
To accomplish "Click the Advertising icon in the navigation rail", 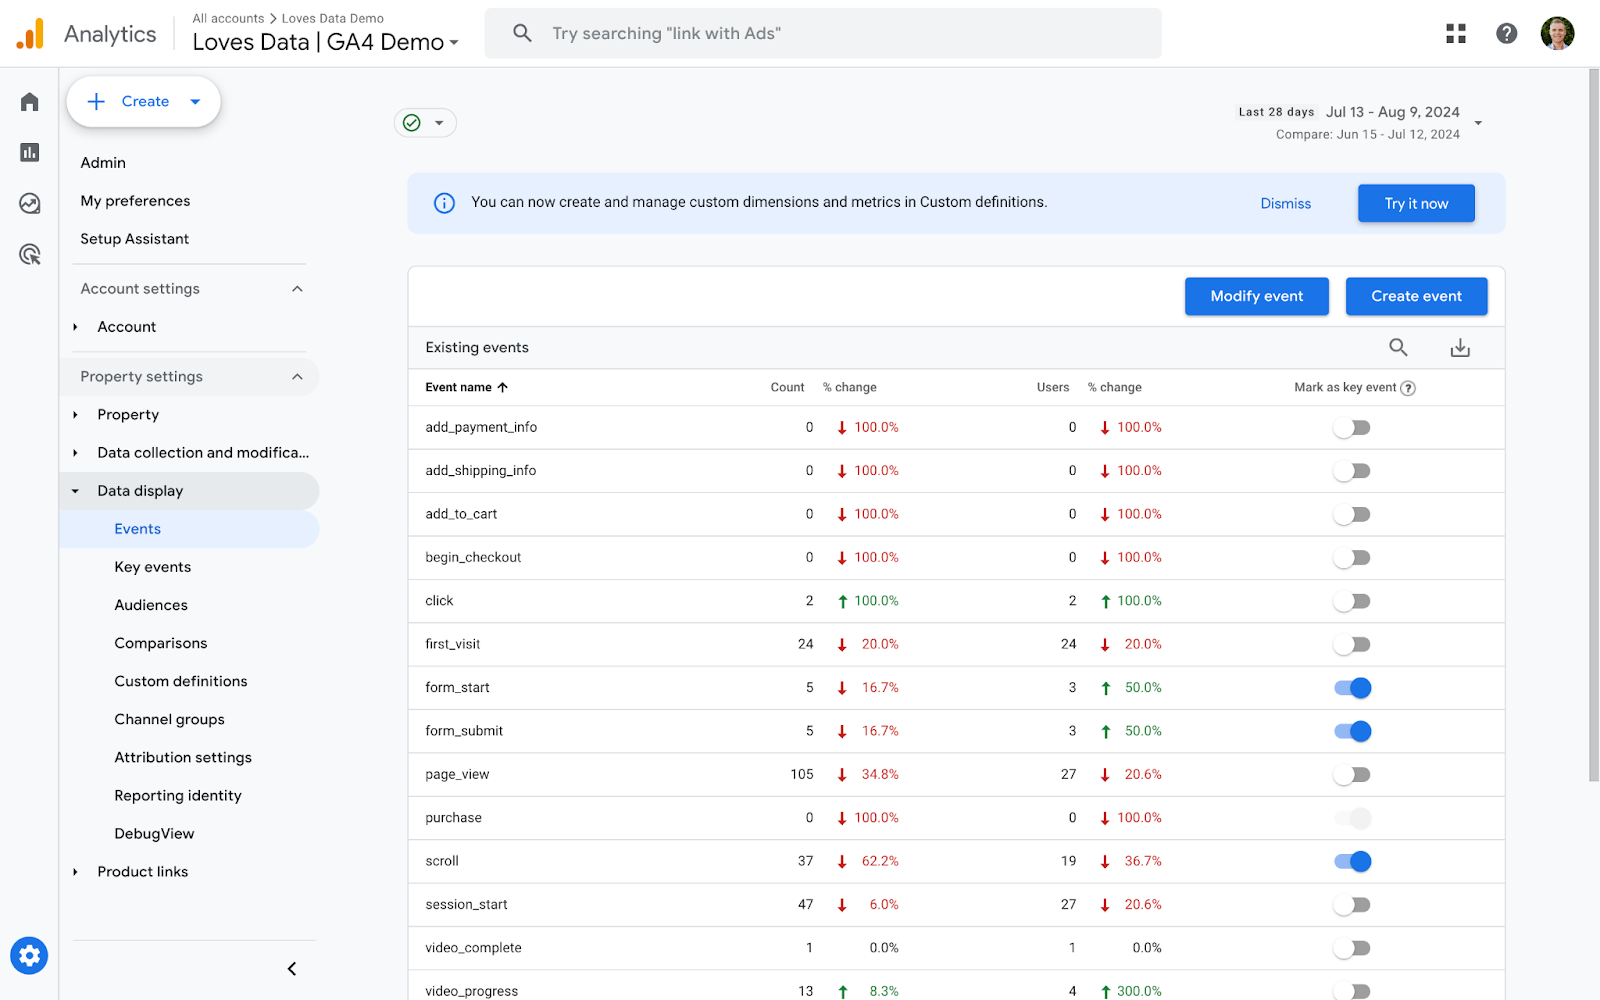I will 28,254.
